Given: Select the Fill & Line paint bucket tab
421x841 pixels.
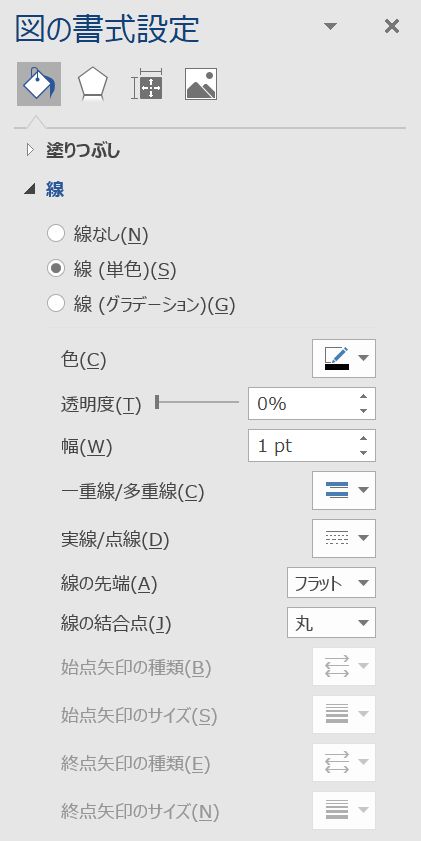Looking at the screenshot, I should point(39,84).
